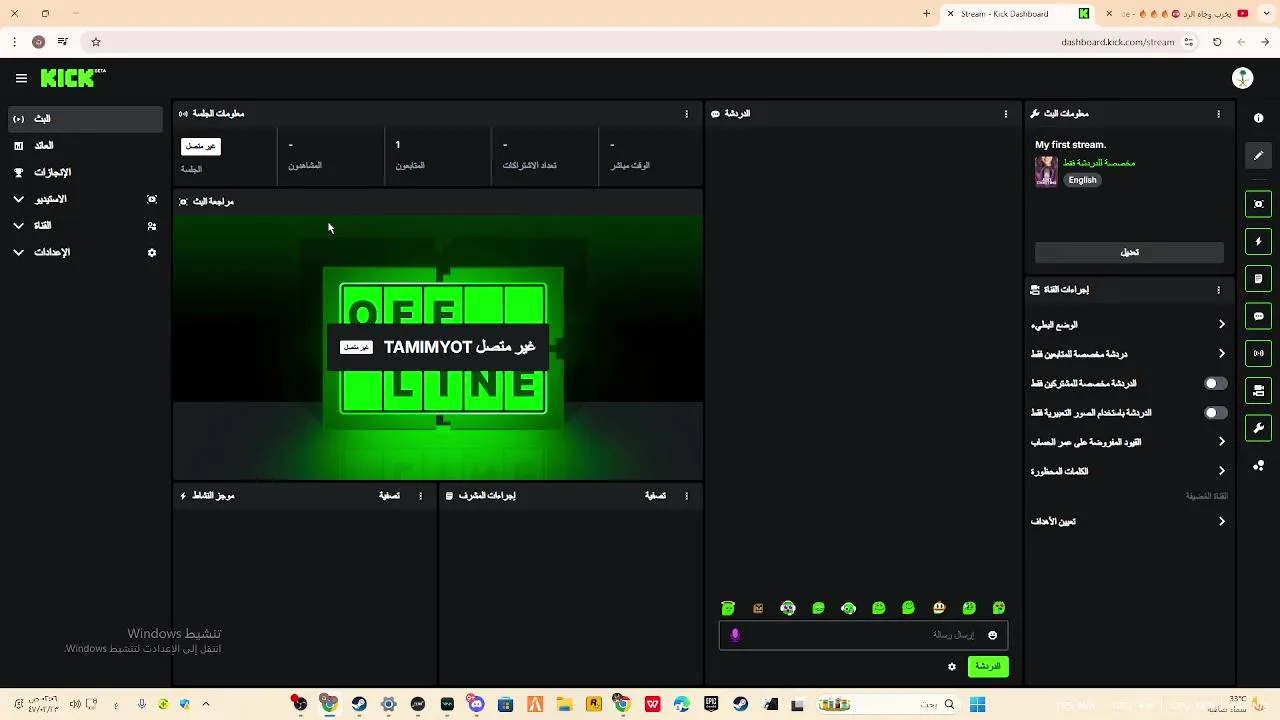Expand the الإعدادات section chevron
The width and height of the screenshot is (1280, 720).
[18, 253]
